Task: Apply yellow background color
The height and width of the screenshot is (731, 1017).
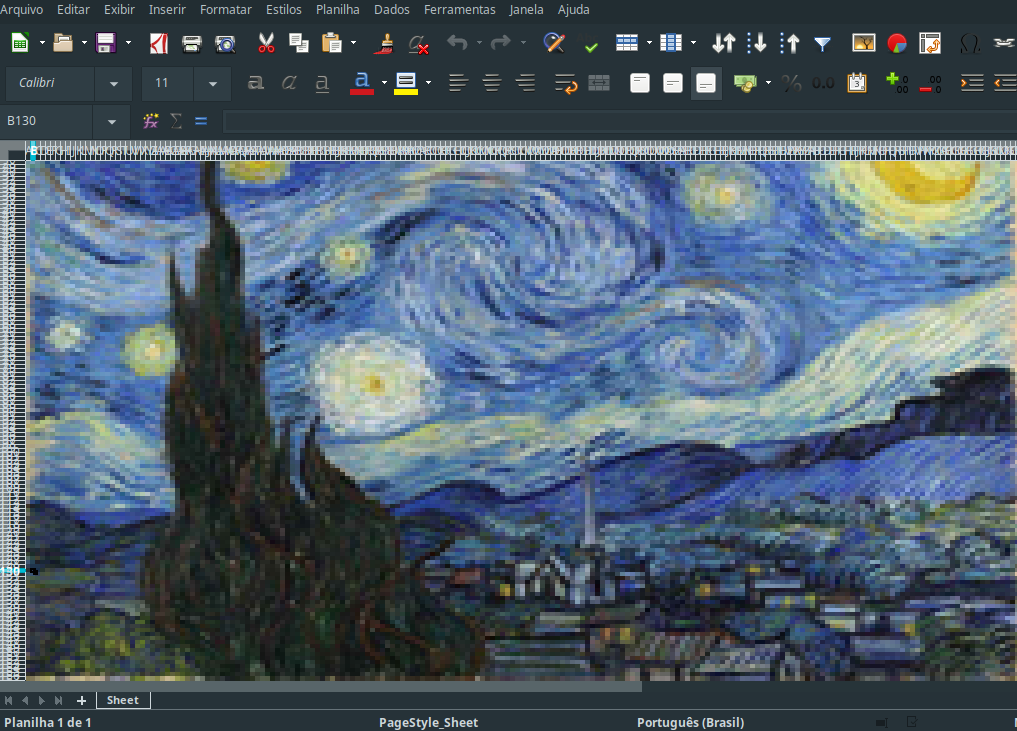Action: pos(406,83)
